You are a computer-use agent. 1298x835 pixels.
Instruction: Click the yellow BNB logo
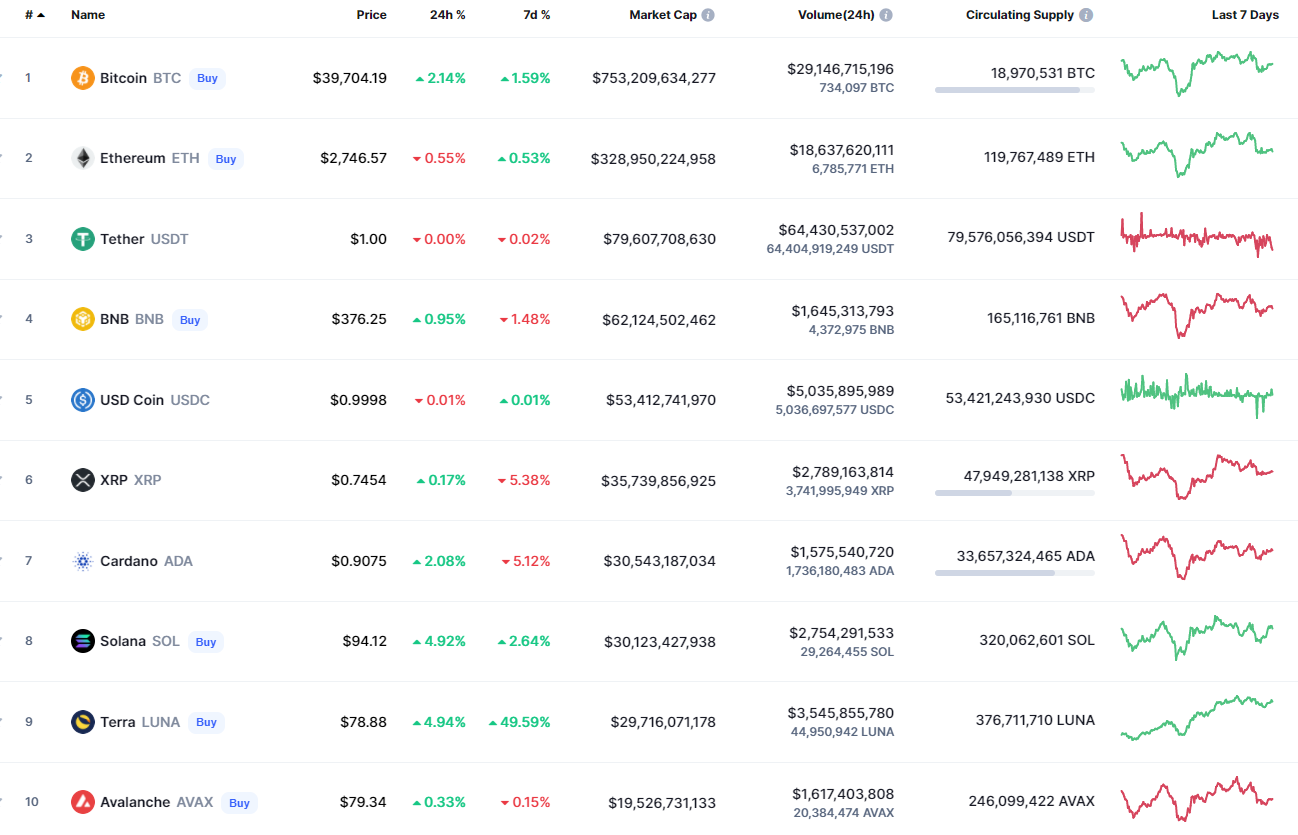point(83,319)
